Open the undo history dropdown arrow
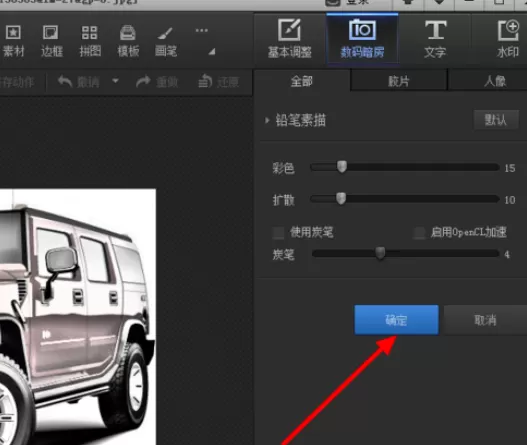The height and width of the screenshot is (445, 527). click(115, 81)
